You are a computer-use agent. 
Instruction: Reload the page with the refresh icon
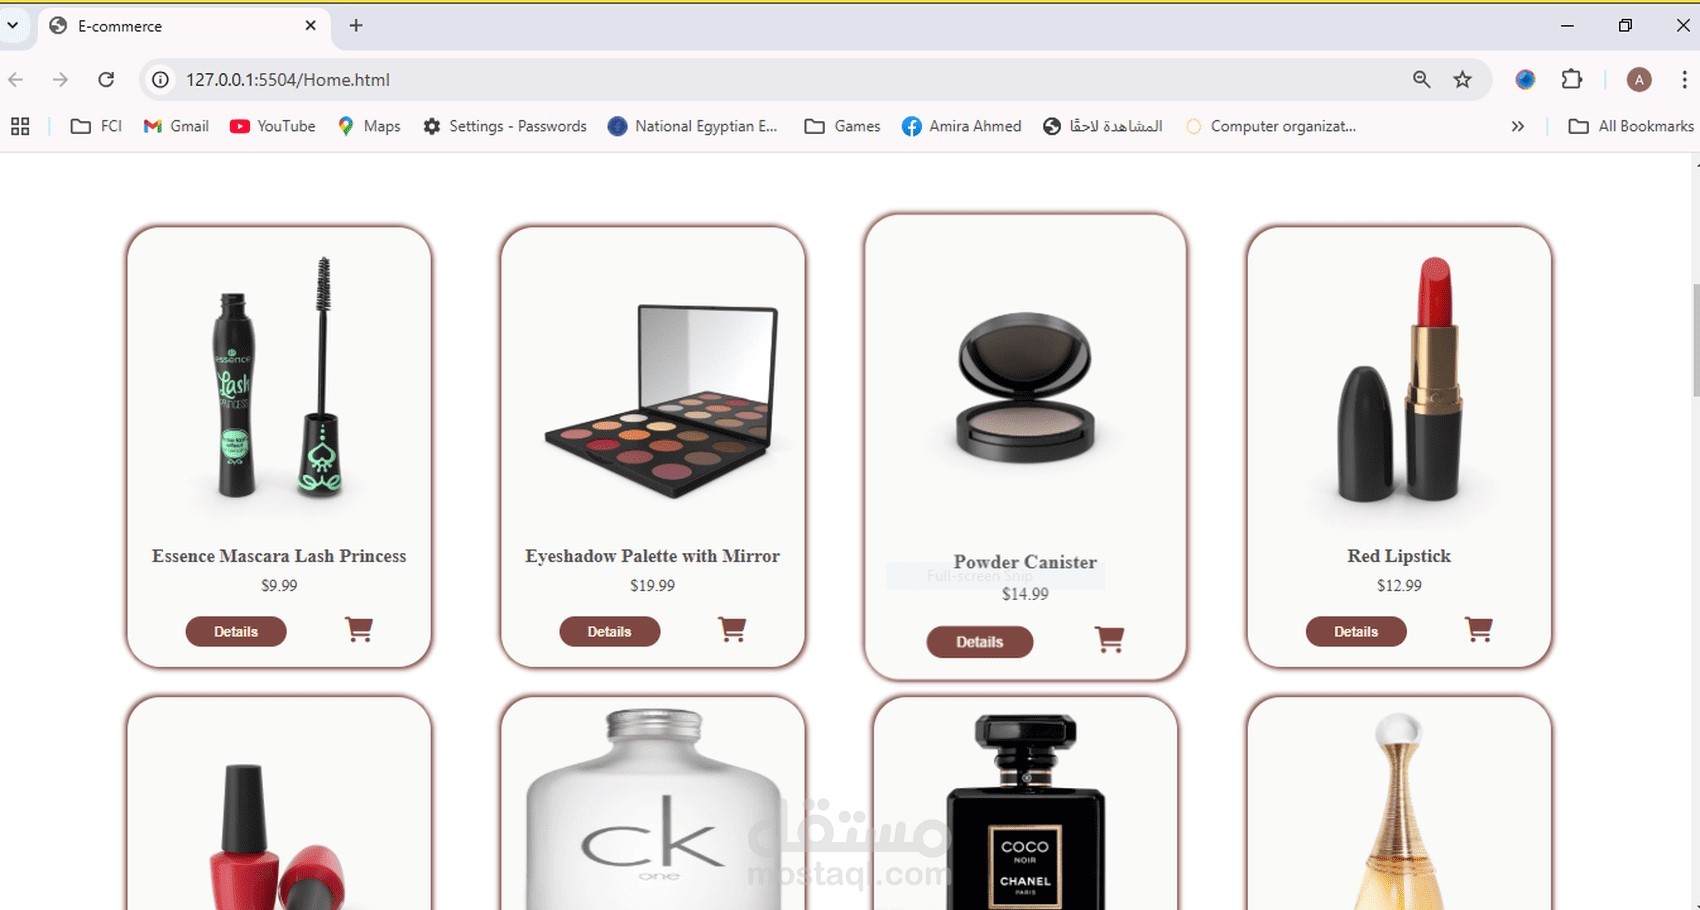click(x=106, y=79)
